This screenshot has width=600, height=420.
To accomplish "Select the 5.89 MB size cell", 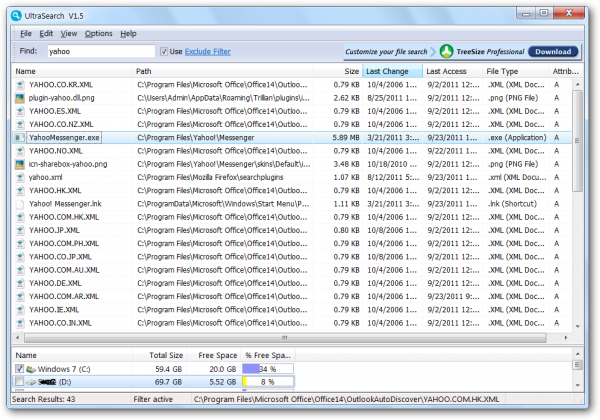I will tap(346, 138).
